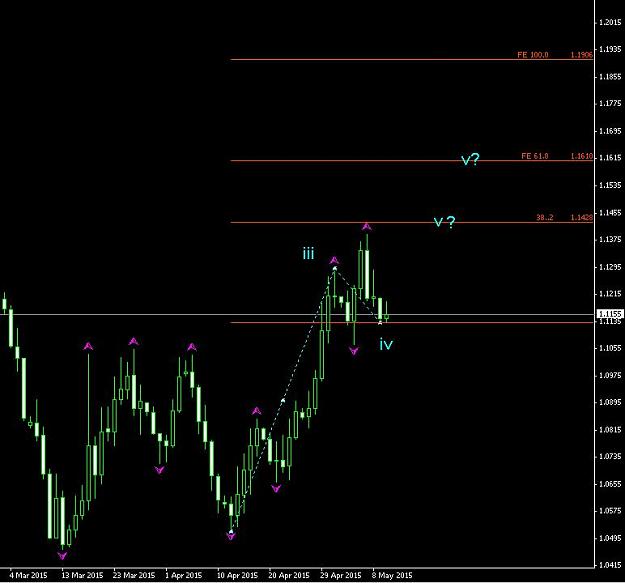Select the white horizontal current price line
The width and height of the screenshot is (625, 583).
[x=297, y=314]
